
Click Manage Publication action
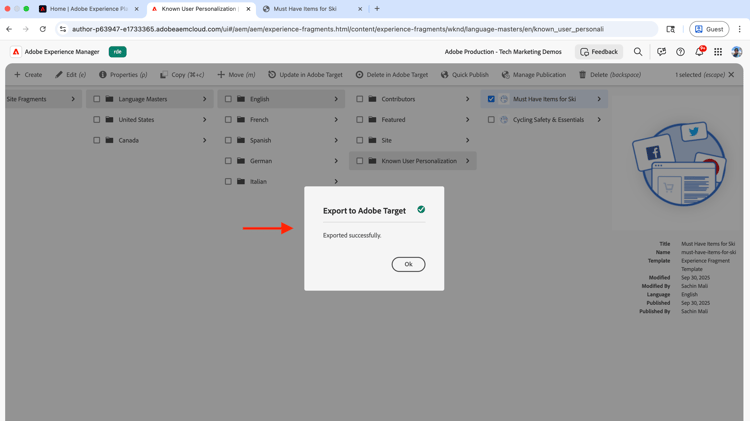point(534,75)
